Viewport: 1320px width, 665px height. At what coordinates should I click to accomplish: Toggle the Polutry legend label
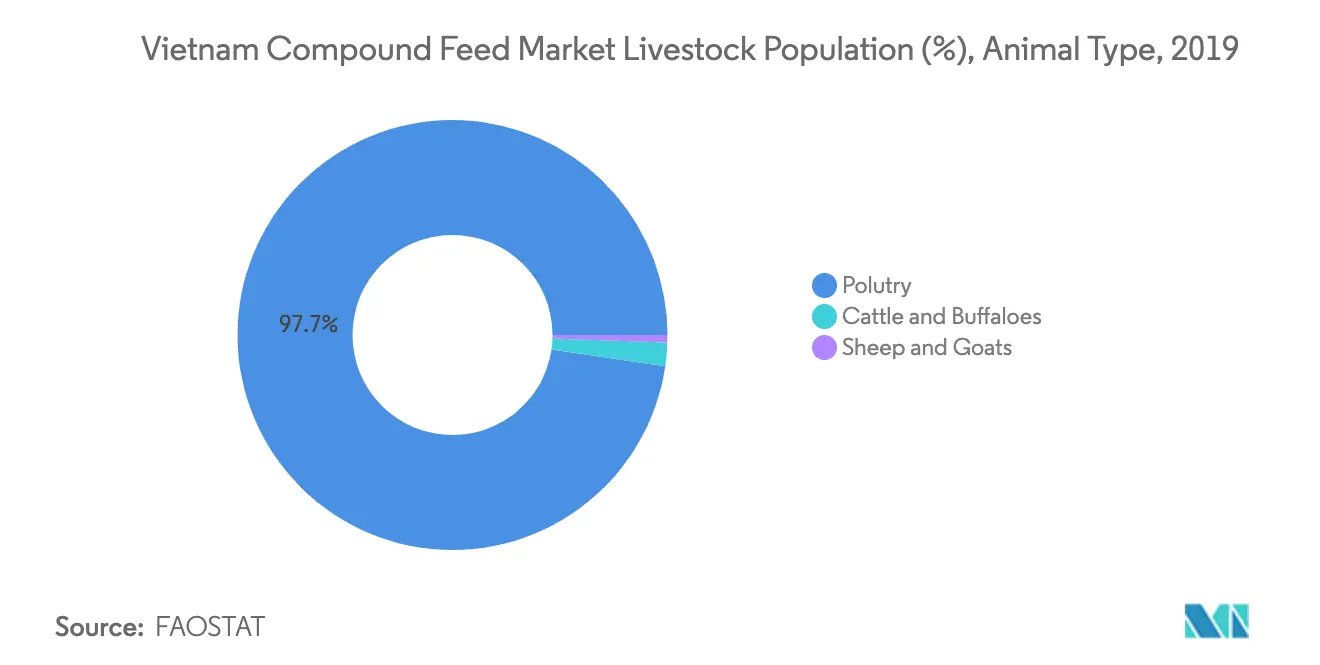pyautogui.click(x=877, y=286)
